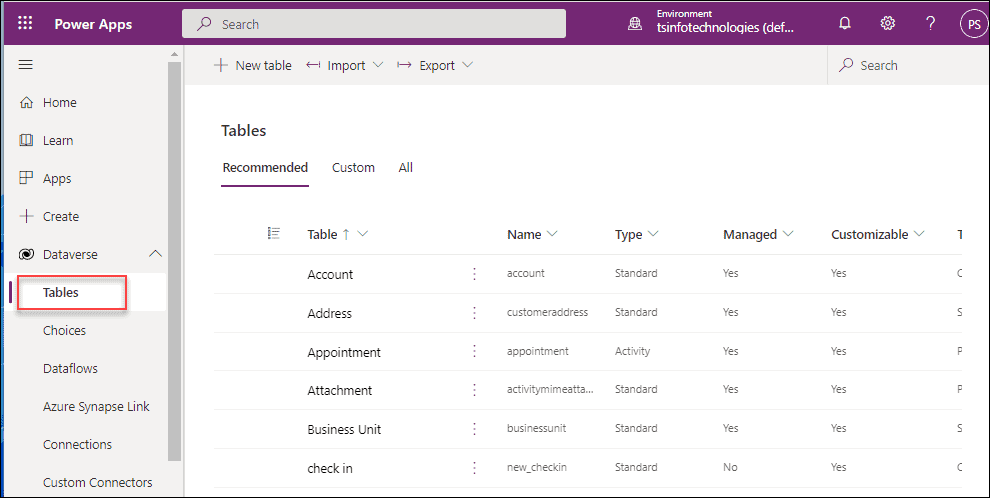Collapse the Dataverse section chevron
Viewport: 990px width, 498px height.
(x=155, y=254)
